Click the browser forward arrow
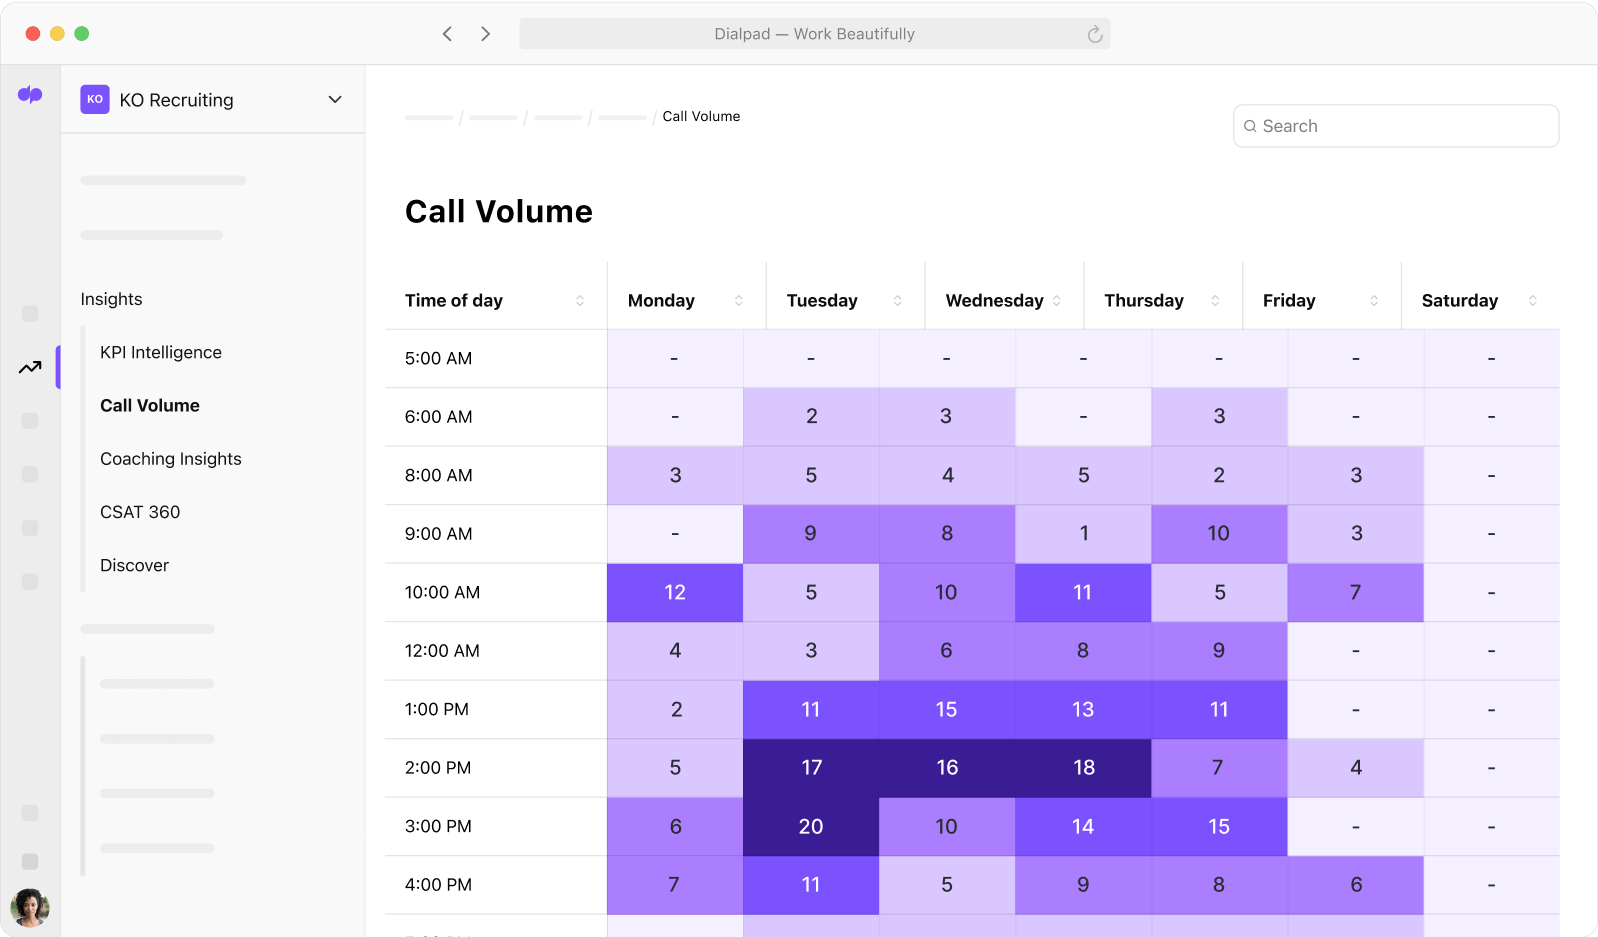Viewport: 1598px width, 937px height. tap(486, 34)
